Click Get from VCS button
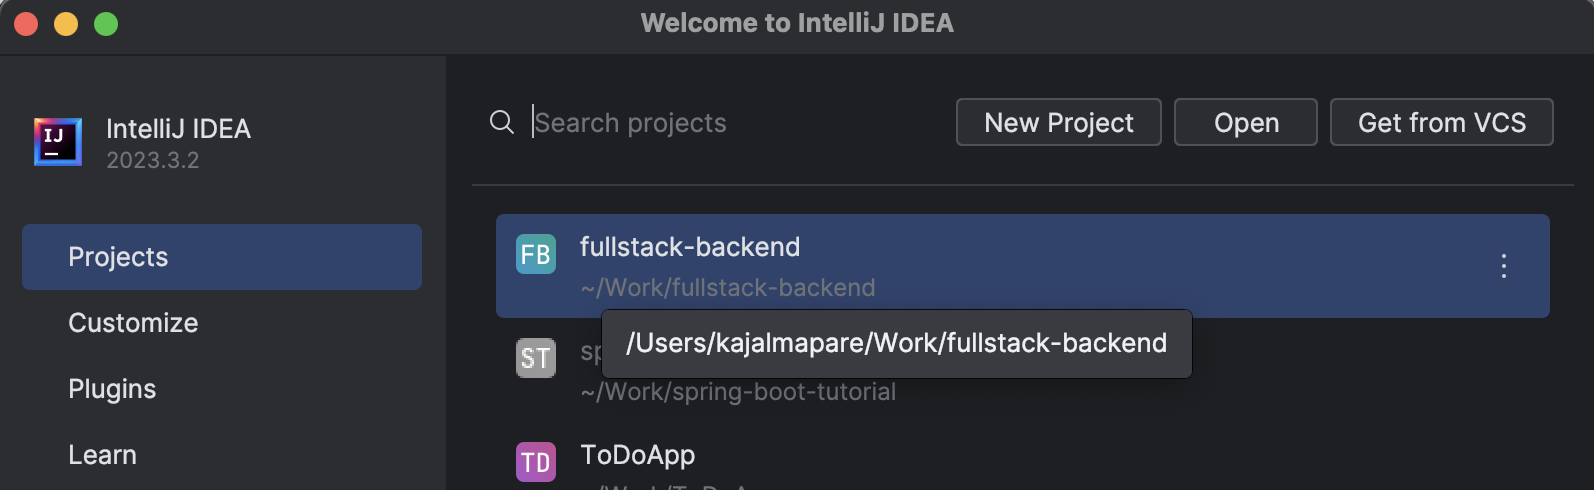1594x490 pixels. (1441, 122)
